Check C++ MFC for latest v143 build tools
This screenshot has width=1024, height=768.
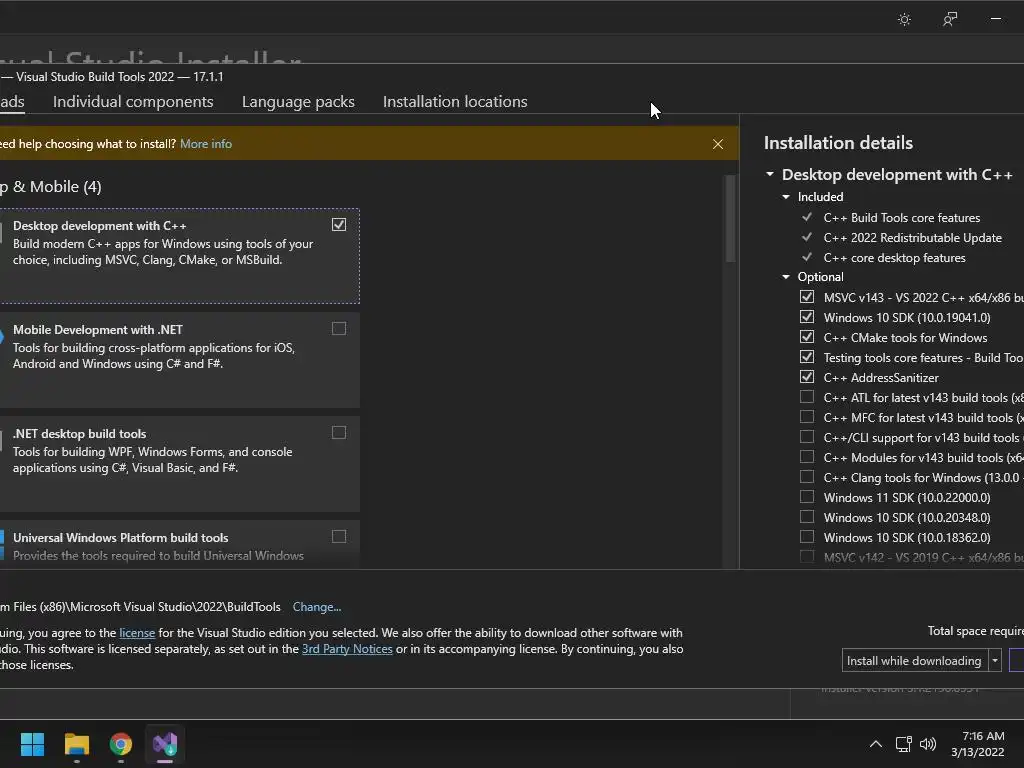tap(807, 417)
